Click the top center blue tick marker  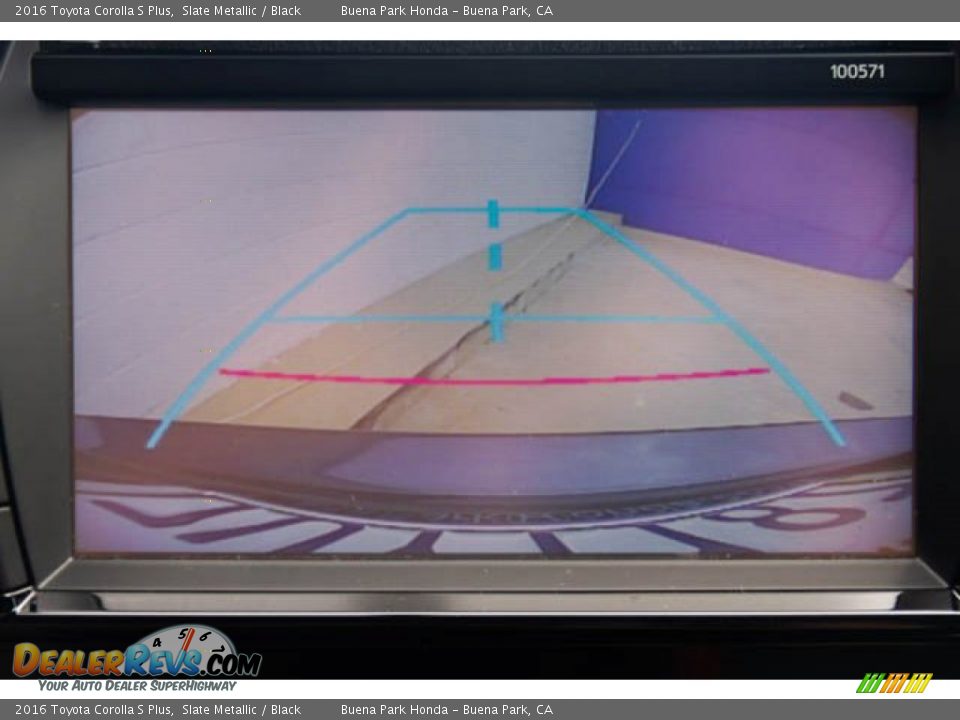(x=493, y=213)
